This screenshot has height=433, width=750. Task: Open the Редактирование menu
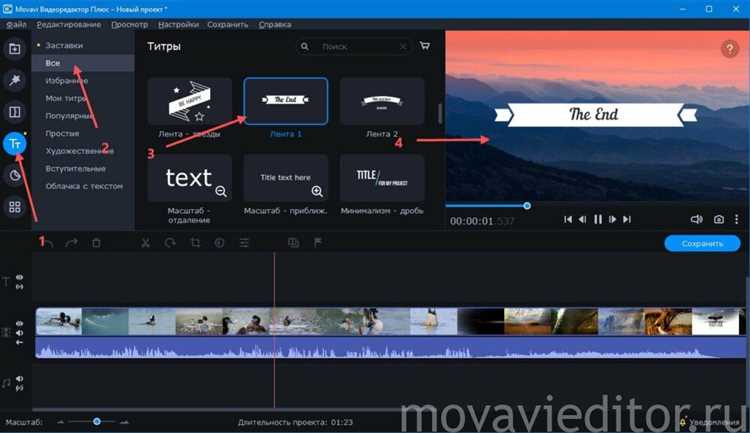click(68, 24)
